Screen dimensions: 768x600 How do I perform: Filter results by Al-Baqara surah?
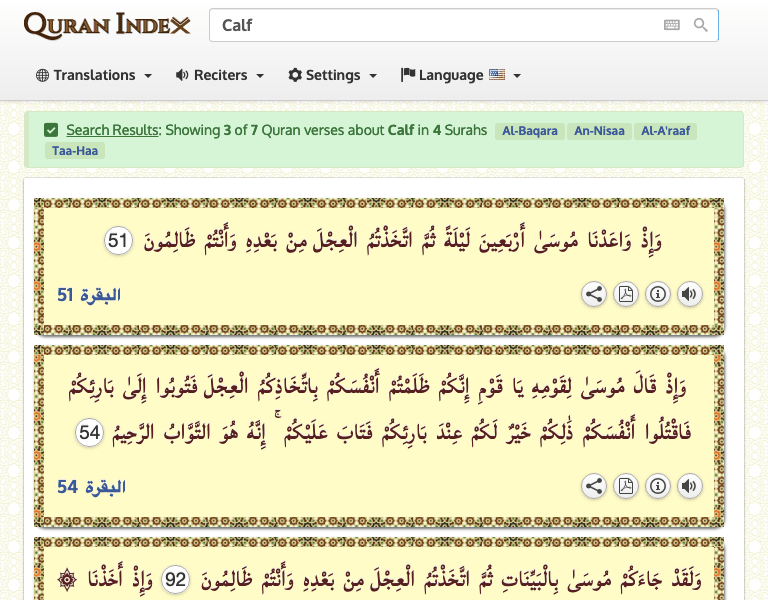coord(529,131)
